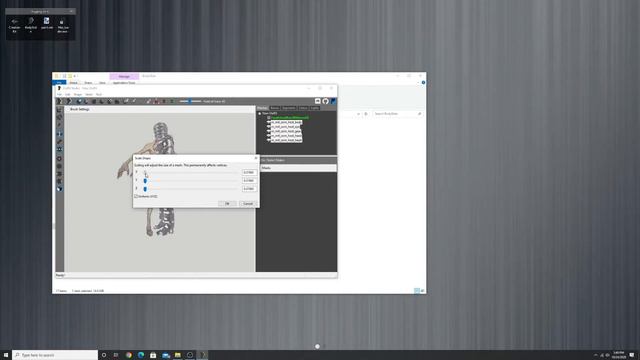640x360 pixels.
Task: Switch to the Segments tab
Action: coord(289,108)
